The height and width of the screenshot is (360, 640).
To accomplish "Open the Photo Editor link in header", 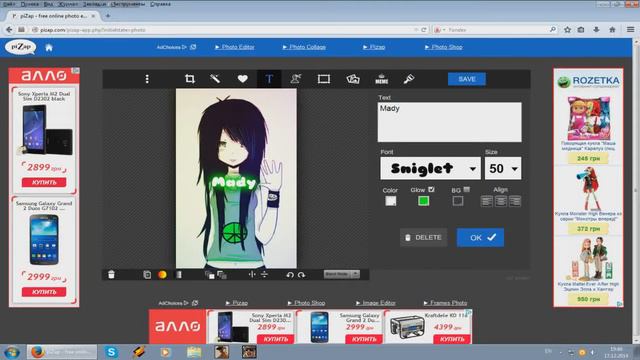I will [235, 47].
